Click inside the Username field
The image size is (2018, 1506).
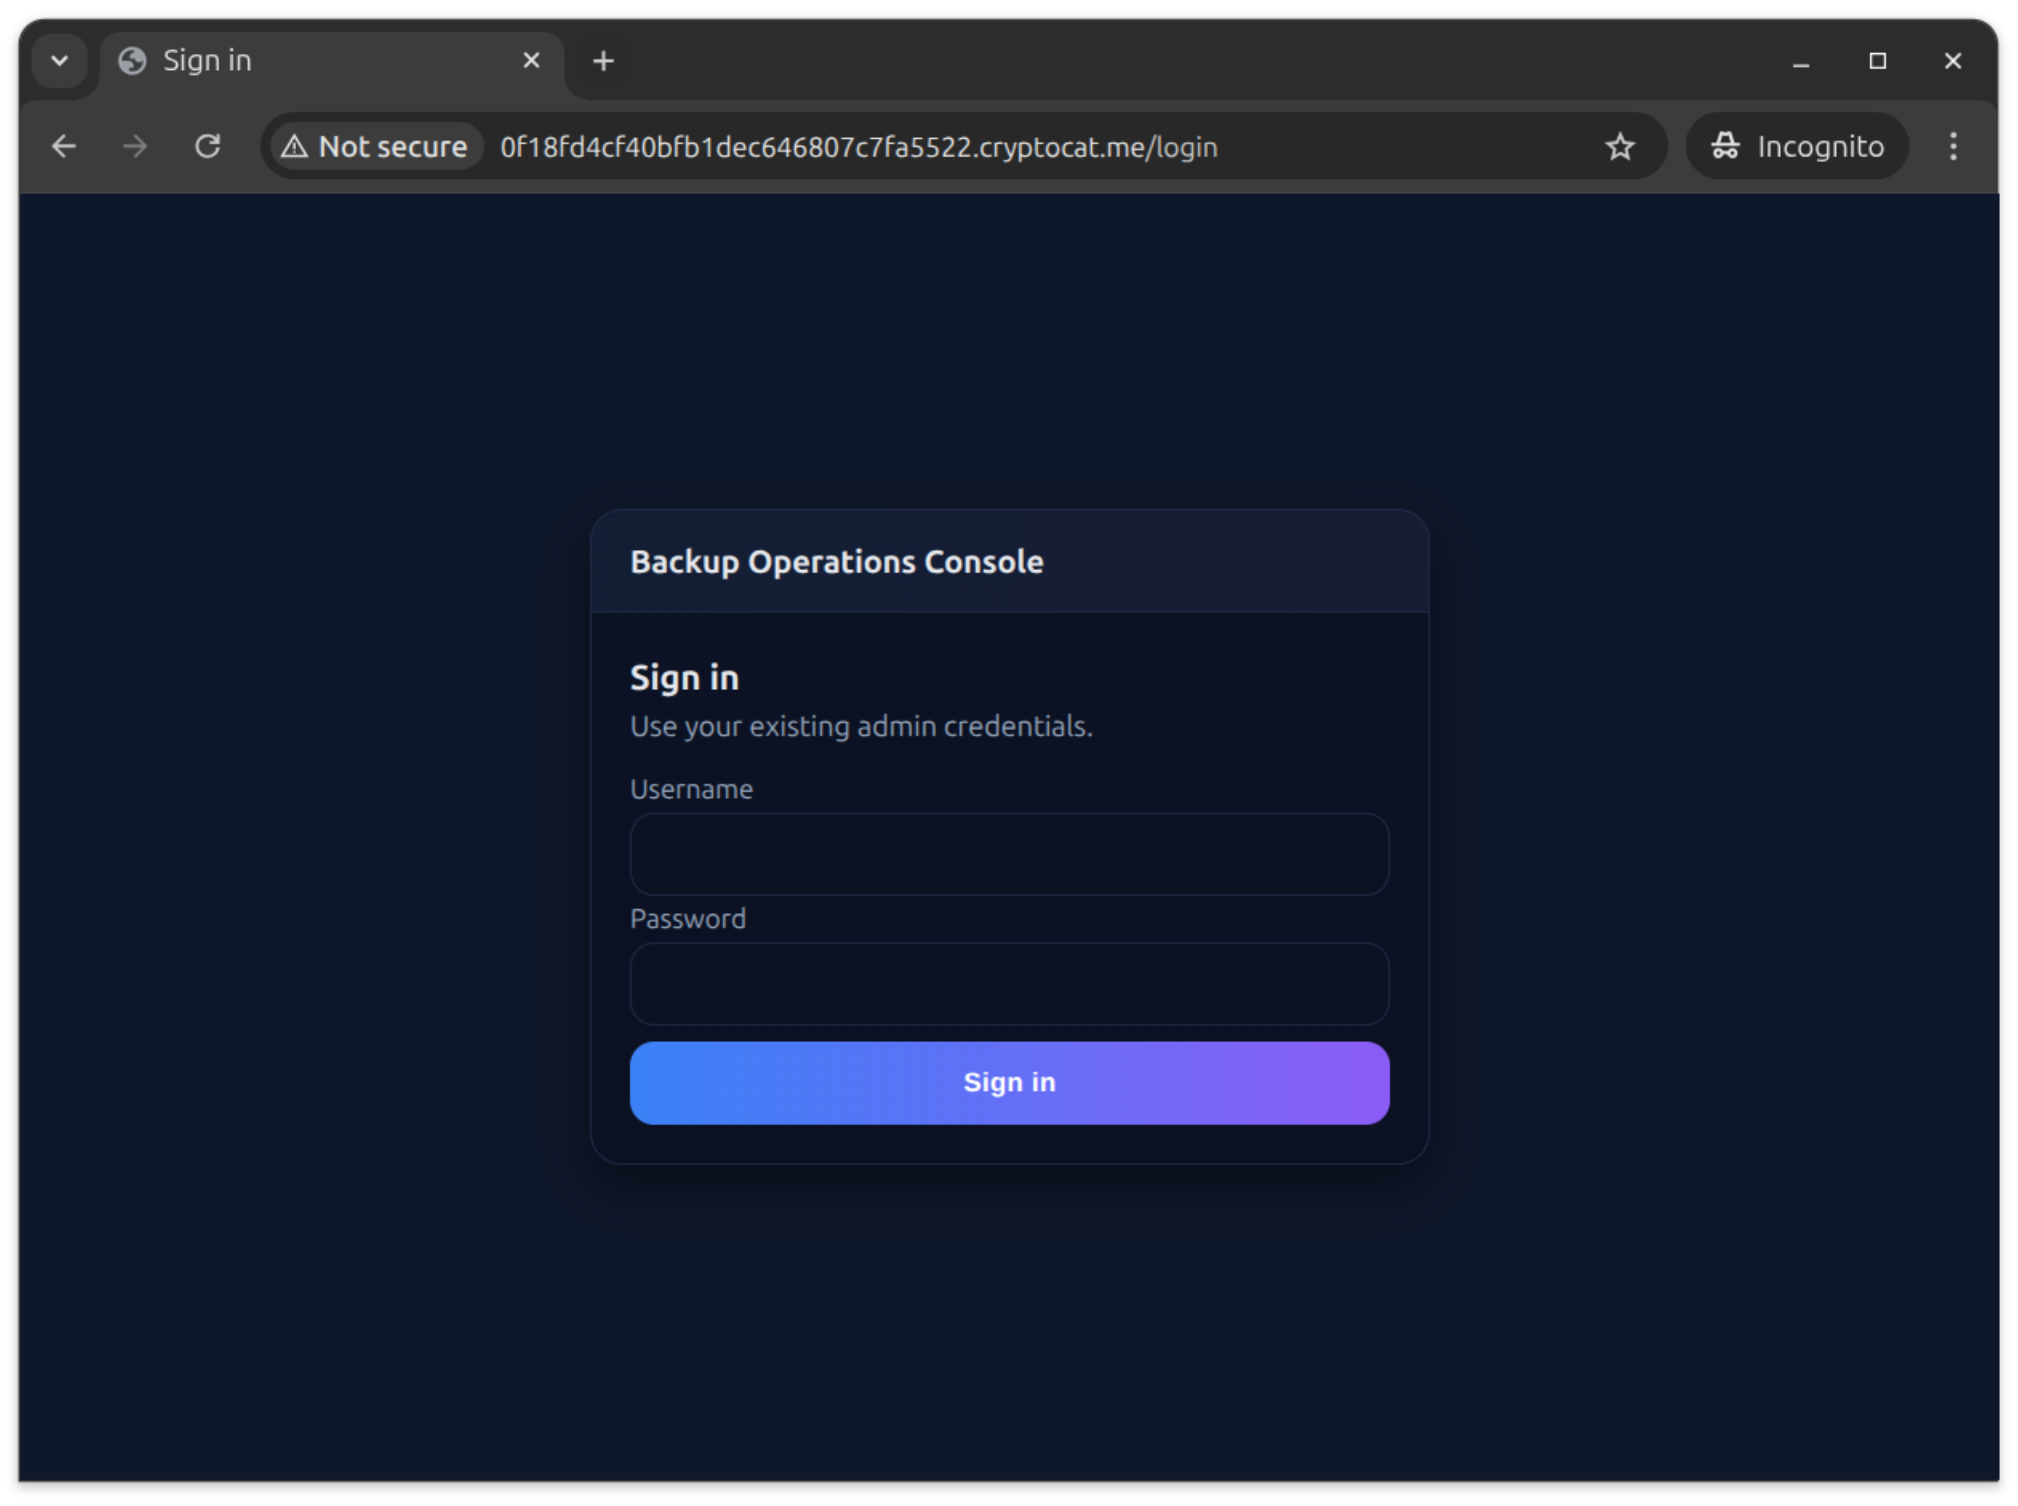tap(1008, 854)
